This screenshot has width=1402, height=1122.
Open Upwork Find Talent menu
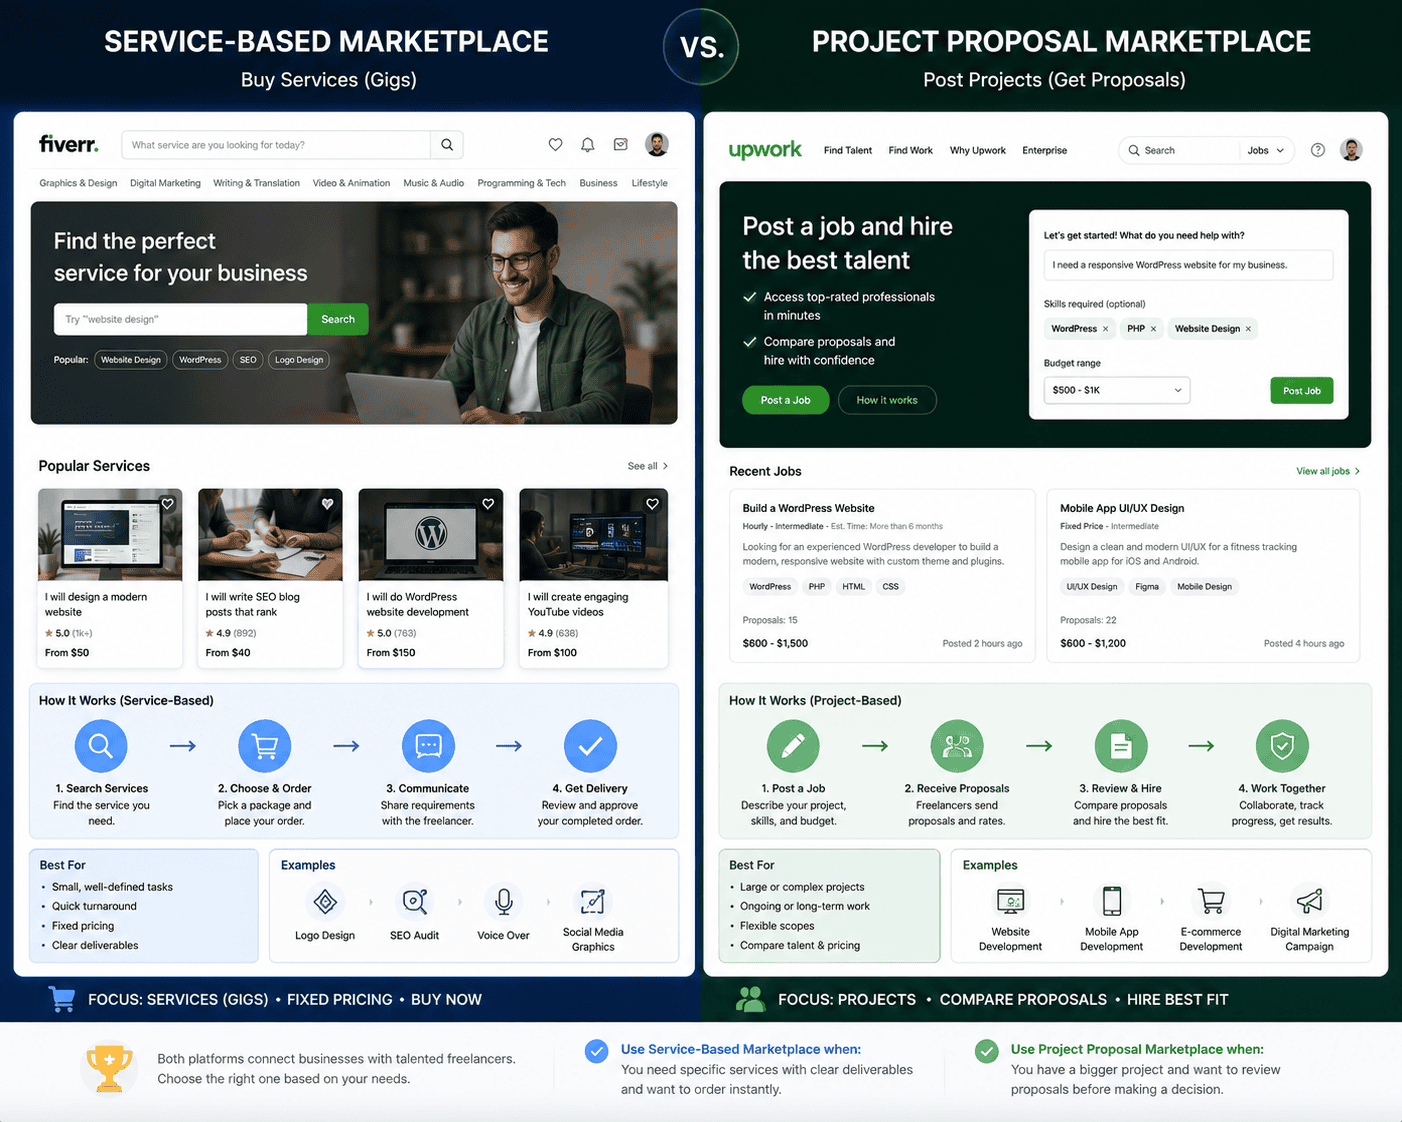[x=848, y=150]
